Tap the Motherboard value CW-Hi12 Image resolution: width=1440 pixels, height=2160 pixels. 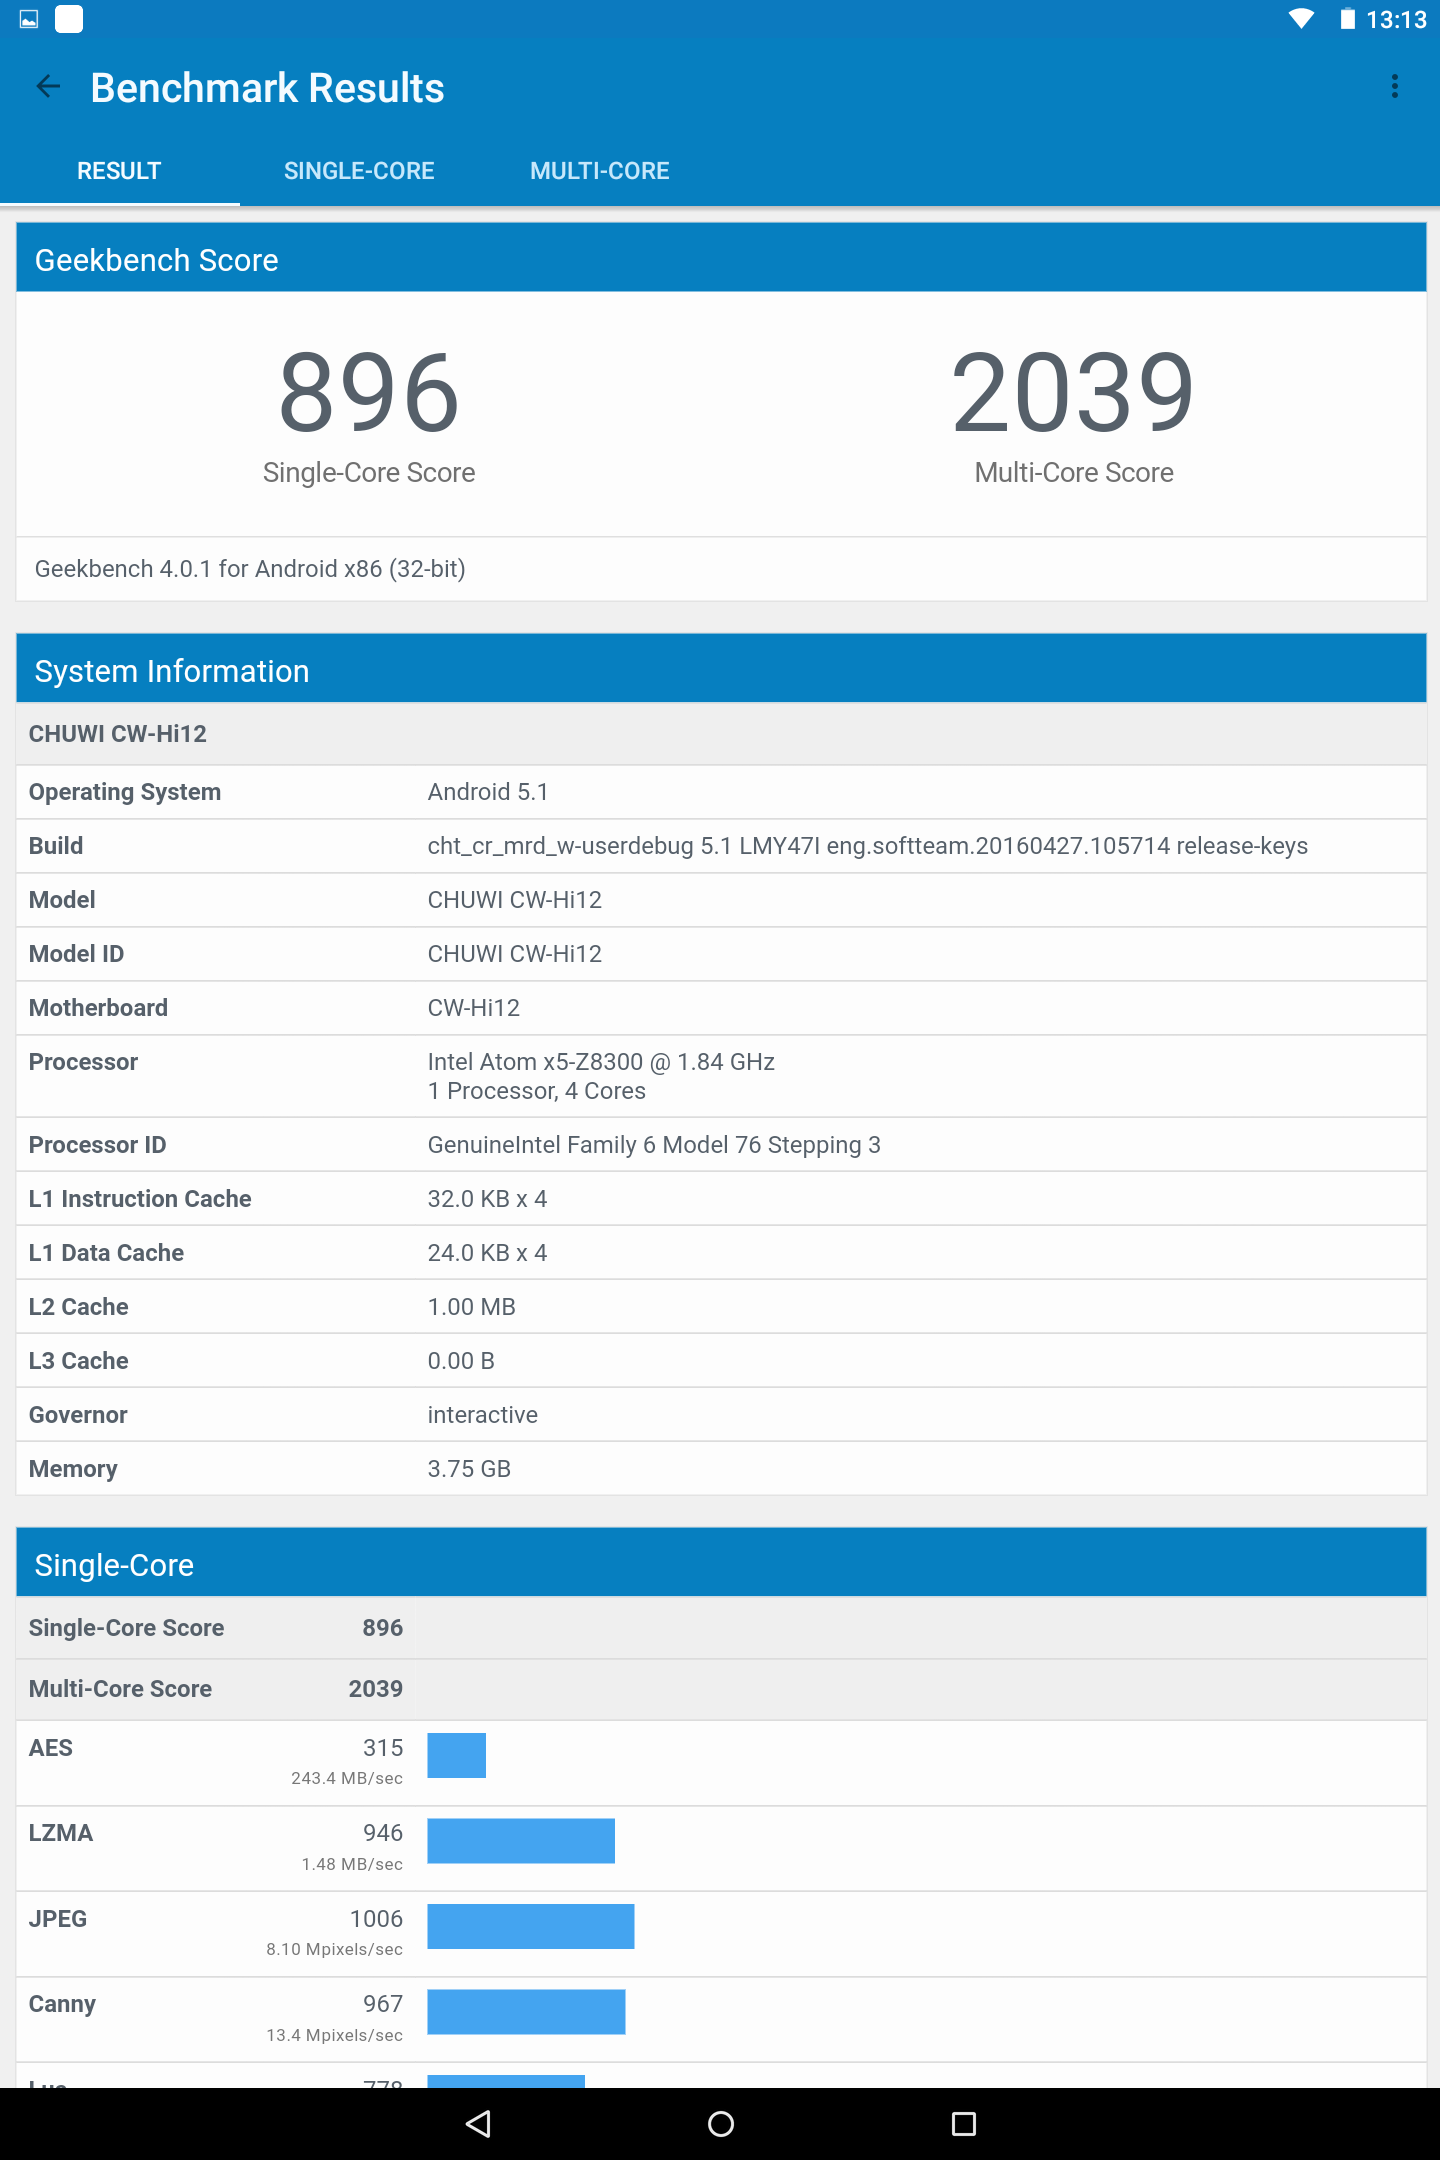(x=474, y=1008)
